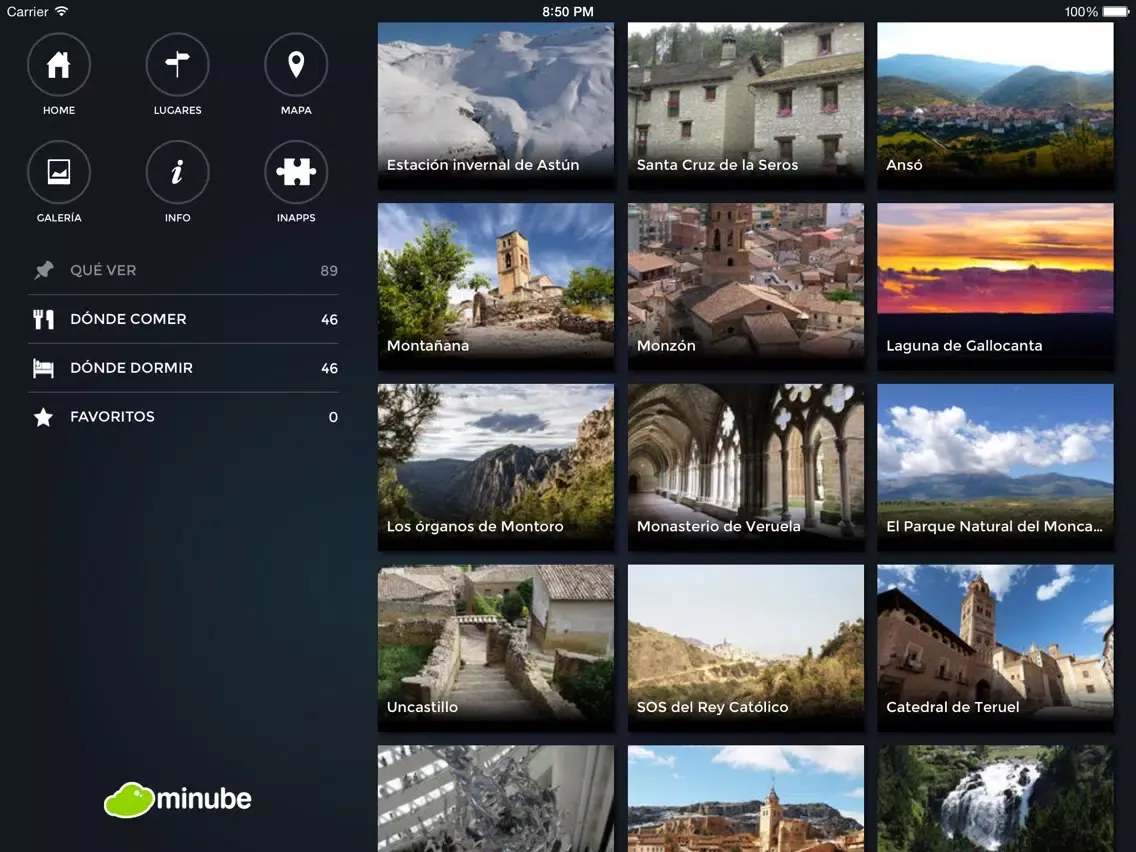The image size is (1136, 852).
Task: Open the Monzón place card
Action: pyautogui.click(x=746, y=287)
